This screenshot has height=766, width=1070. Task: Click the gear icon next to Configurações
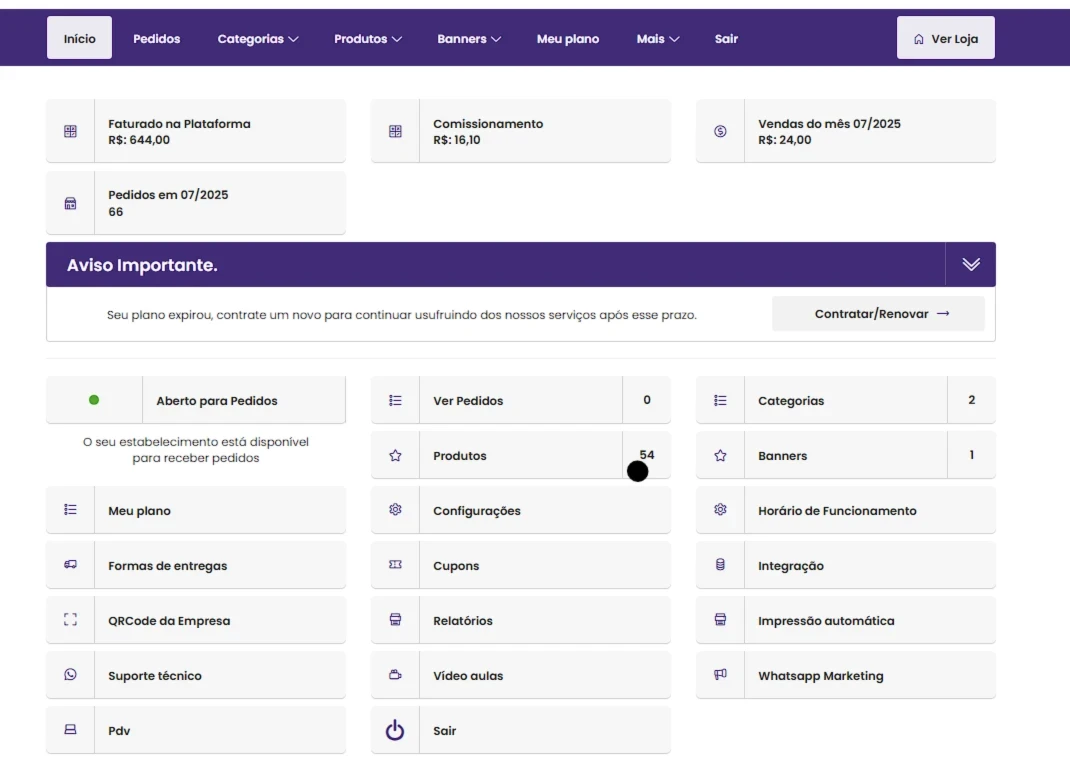395,510
